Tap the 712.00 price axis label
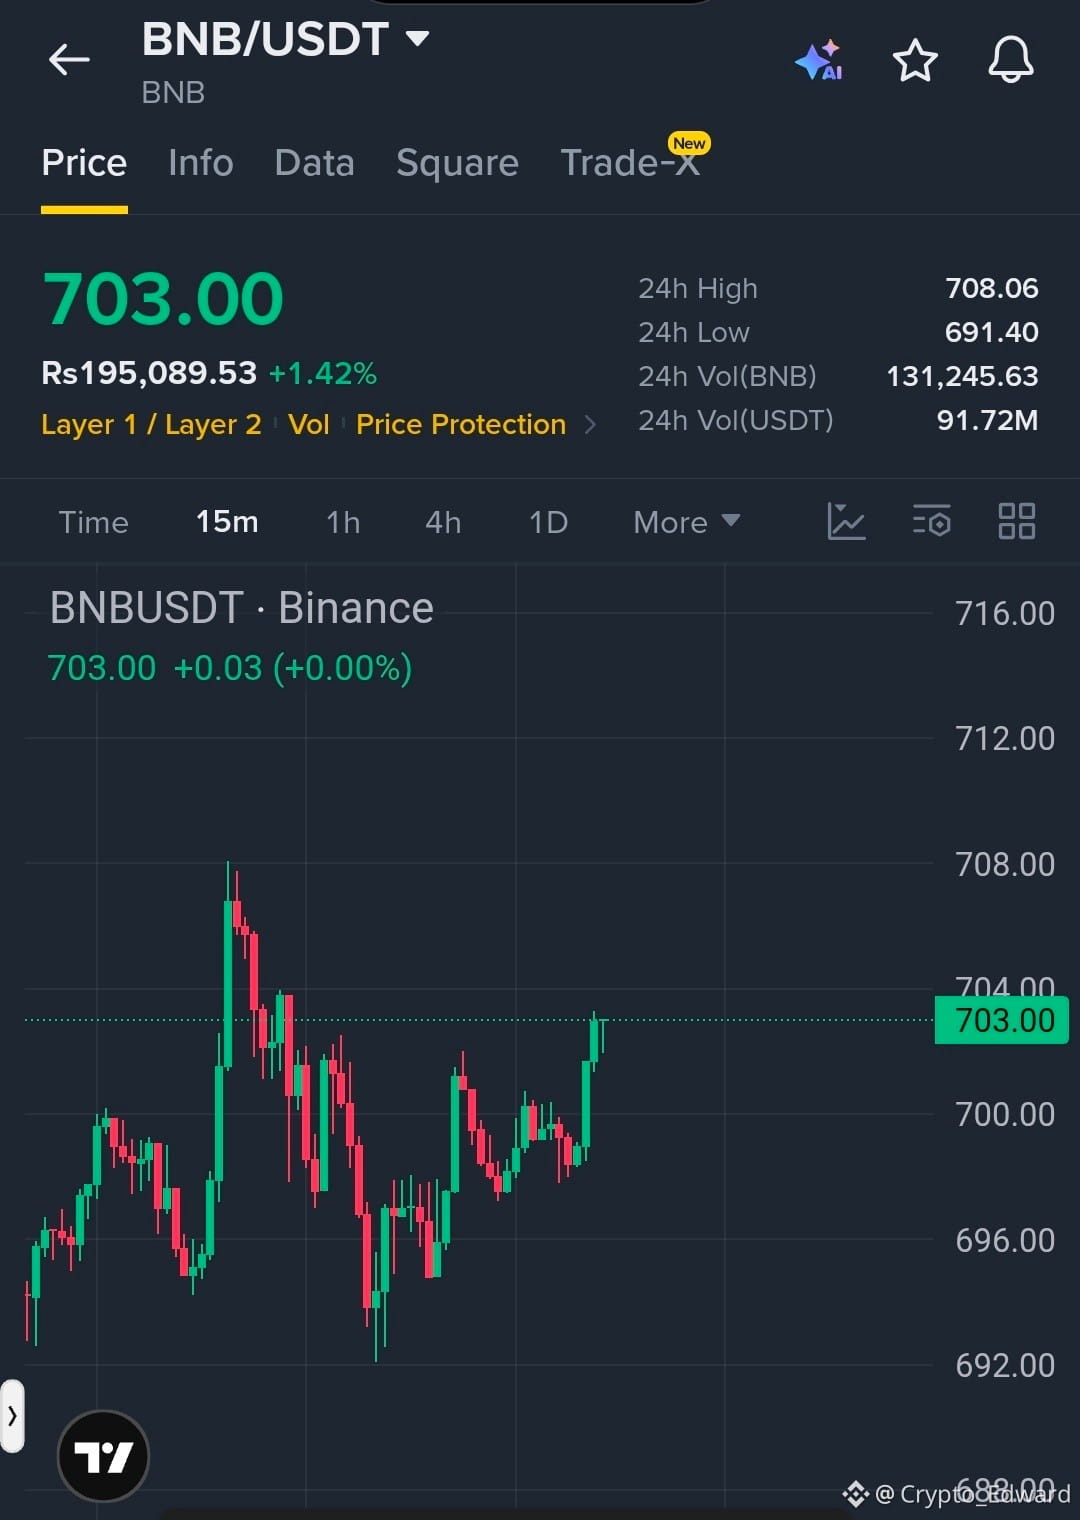The image size is (1080, 1520). click(1005, 738)
